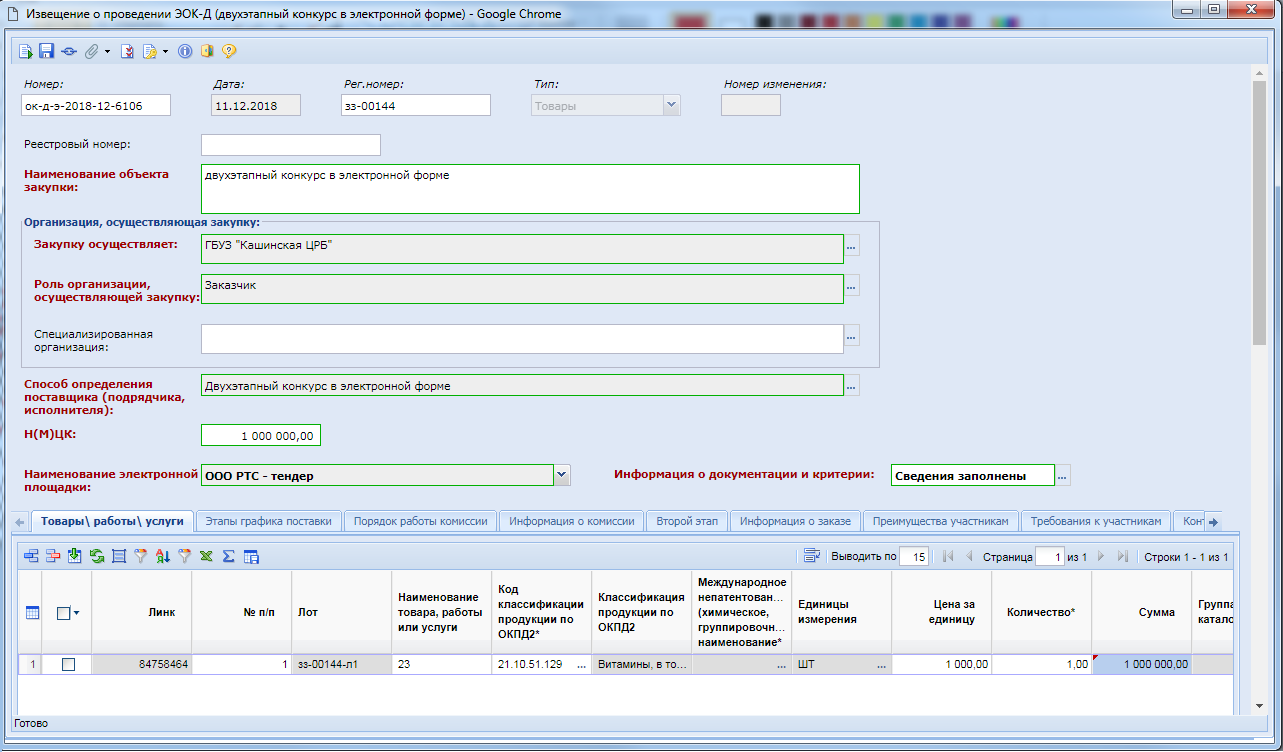Image resolution: width=1283 pixels, height=752 pixels.
Task: Open the page size settings icon near 'Выводить по'
Action: tap(812, 555)
